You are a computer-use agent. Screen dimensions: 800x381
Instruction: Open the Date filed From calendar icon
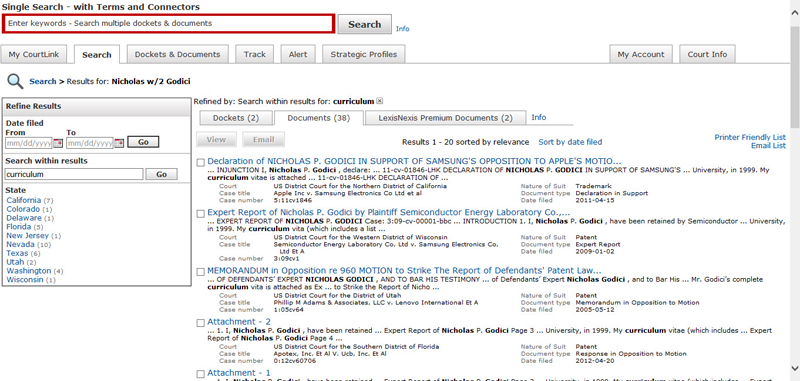pos(58,143)
